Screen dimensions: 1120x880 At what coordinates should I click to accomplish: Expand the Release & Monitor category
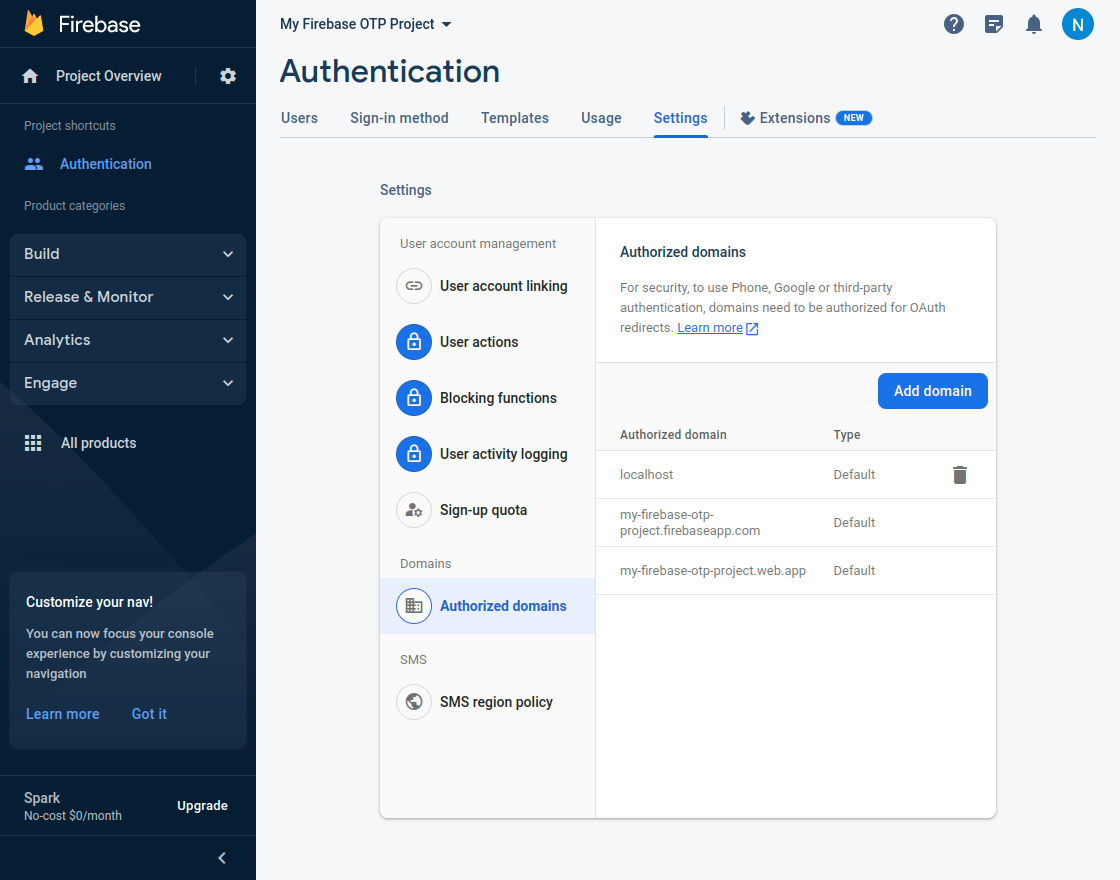pos(127,297)
